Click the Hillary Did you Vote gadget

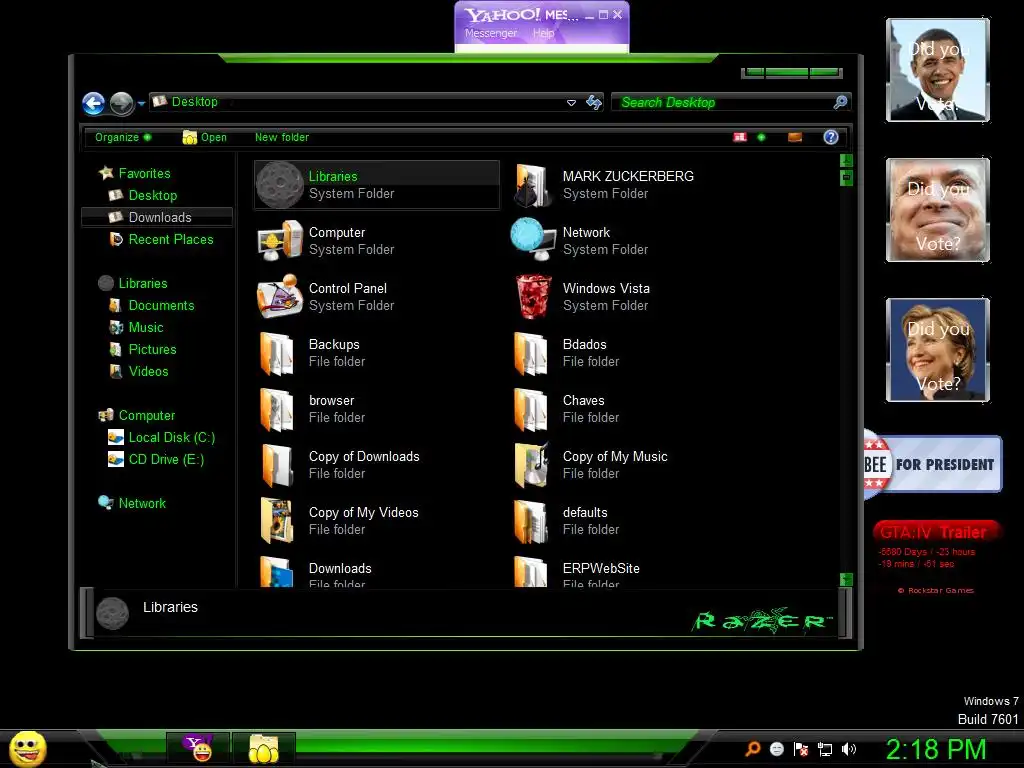tap(938, 349)
